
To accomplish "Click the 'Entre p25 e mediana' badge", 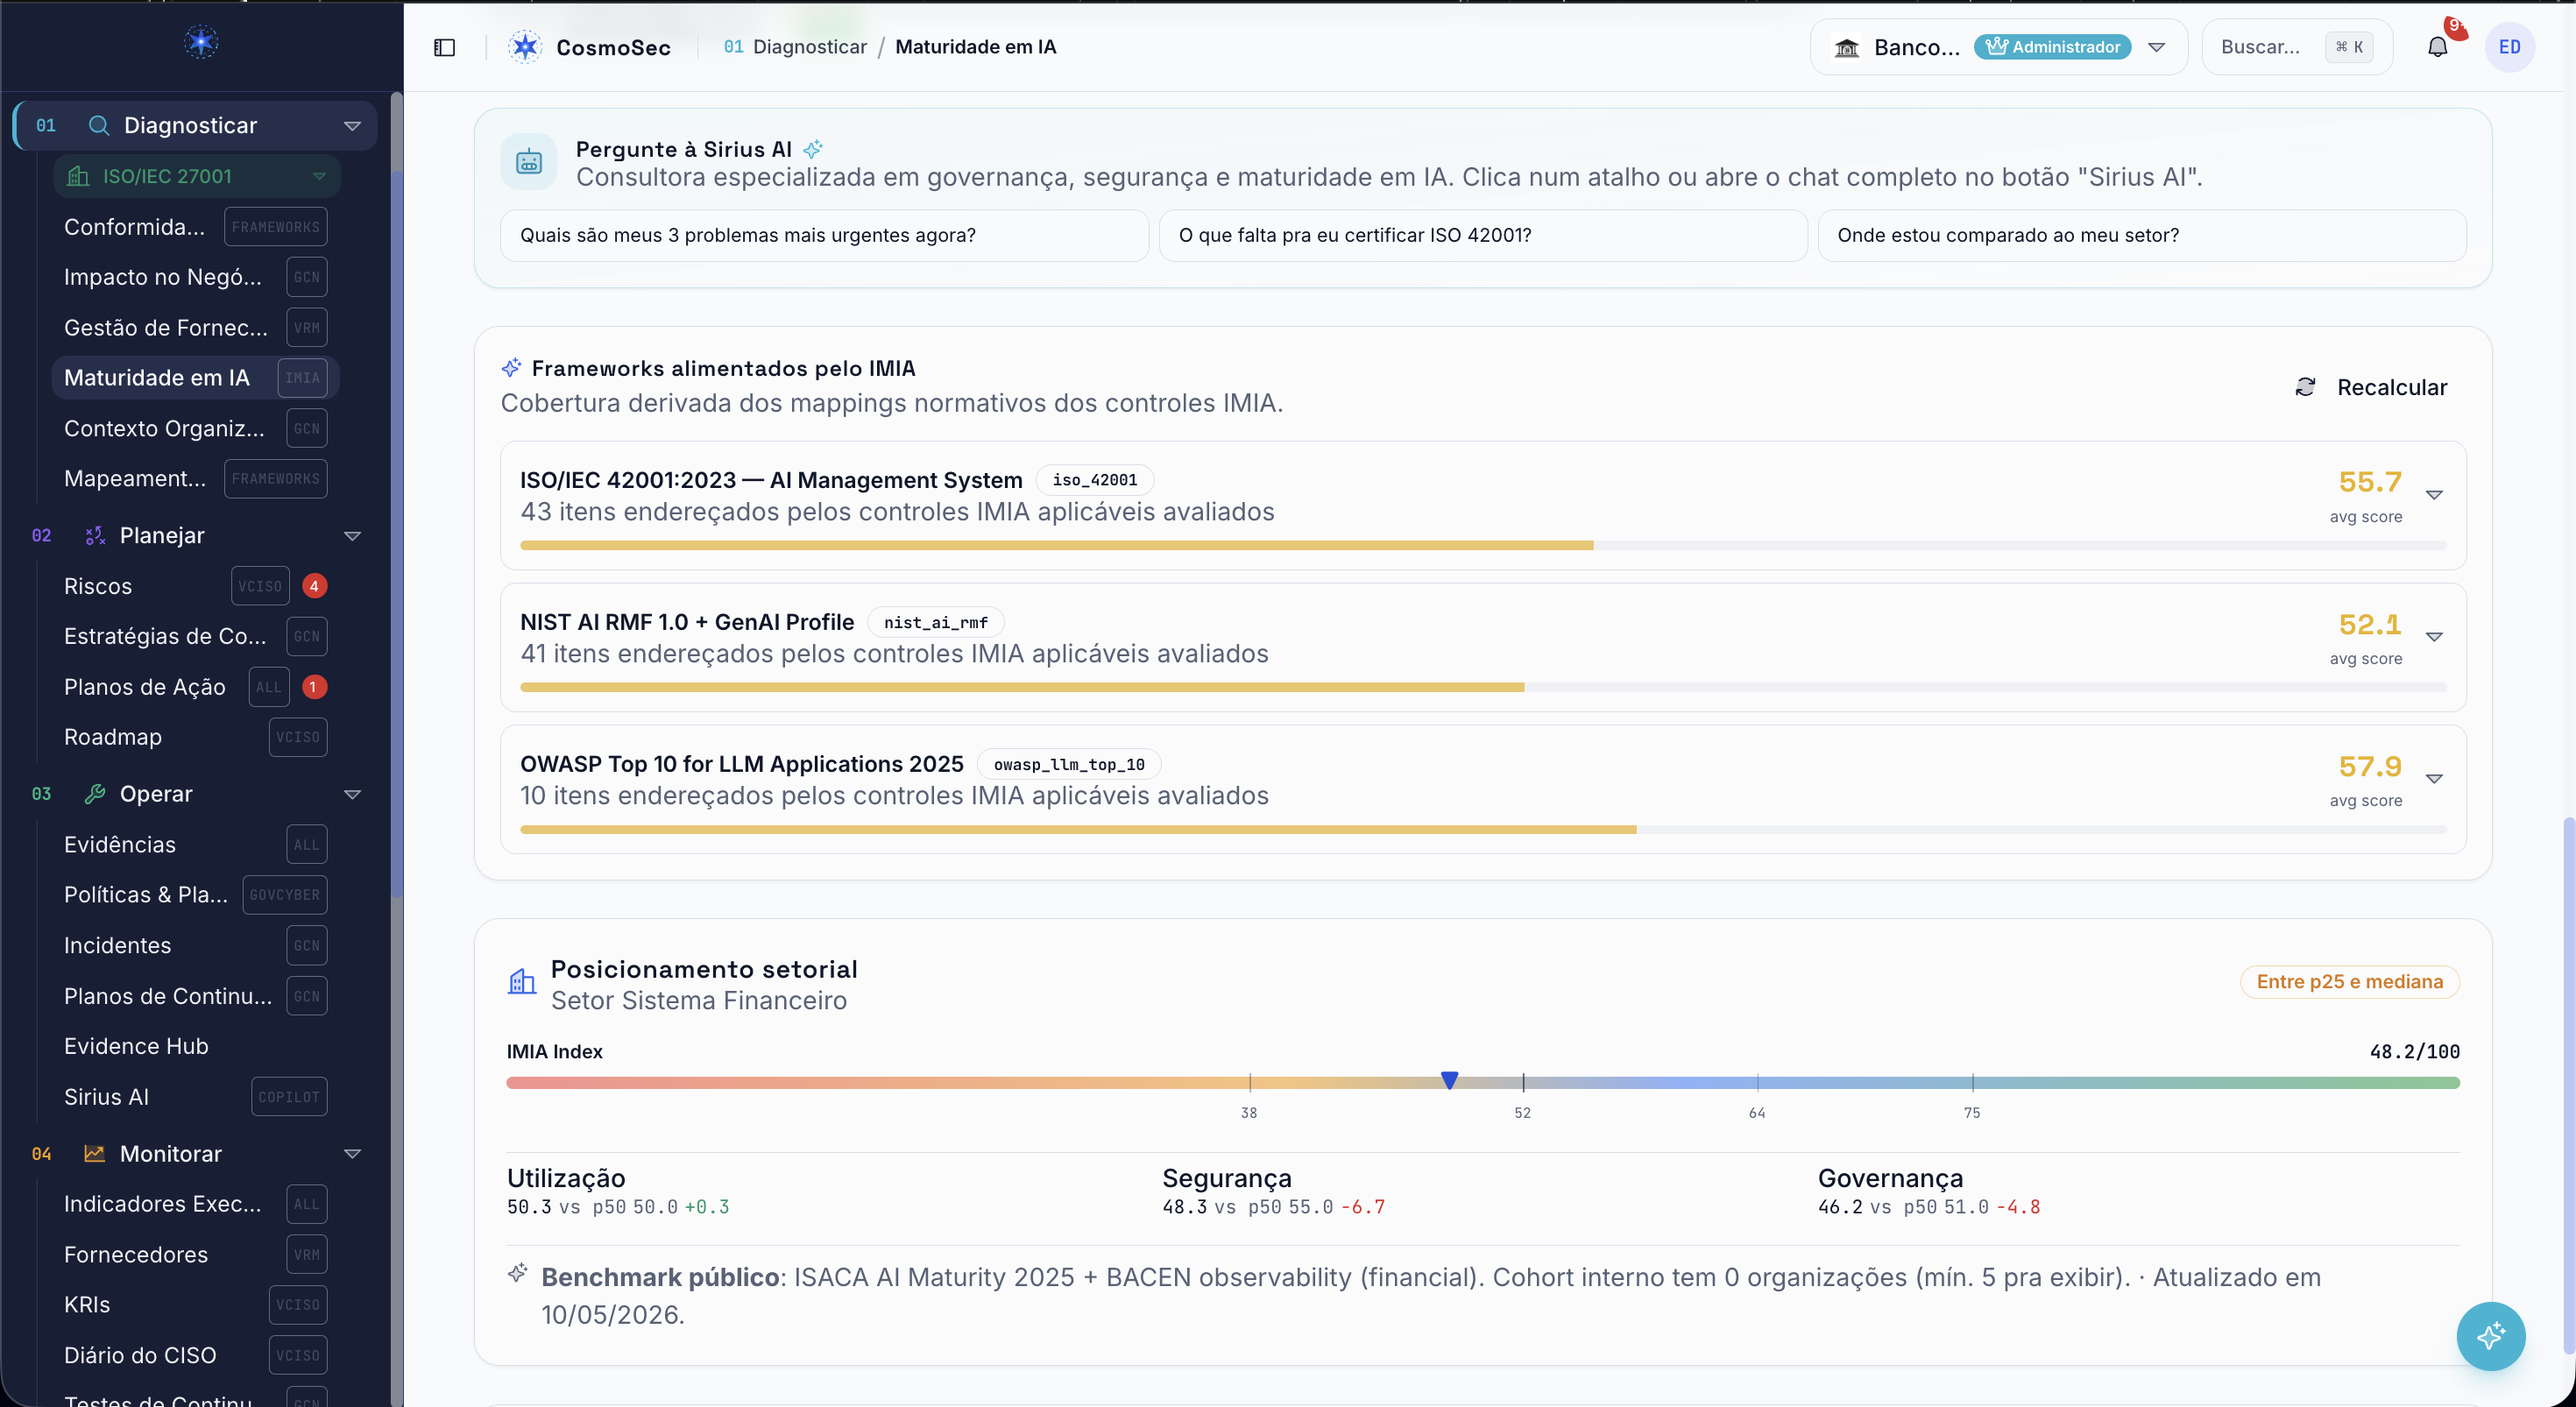I will click(x=2349, y=981).
